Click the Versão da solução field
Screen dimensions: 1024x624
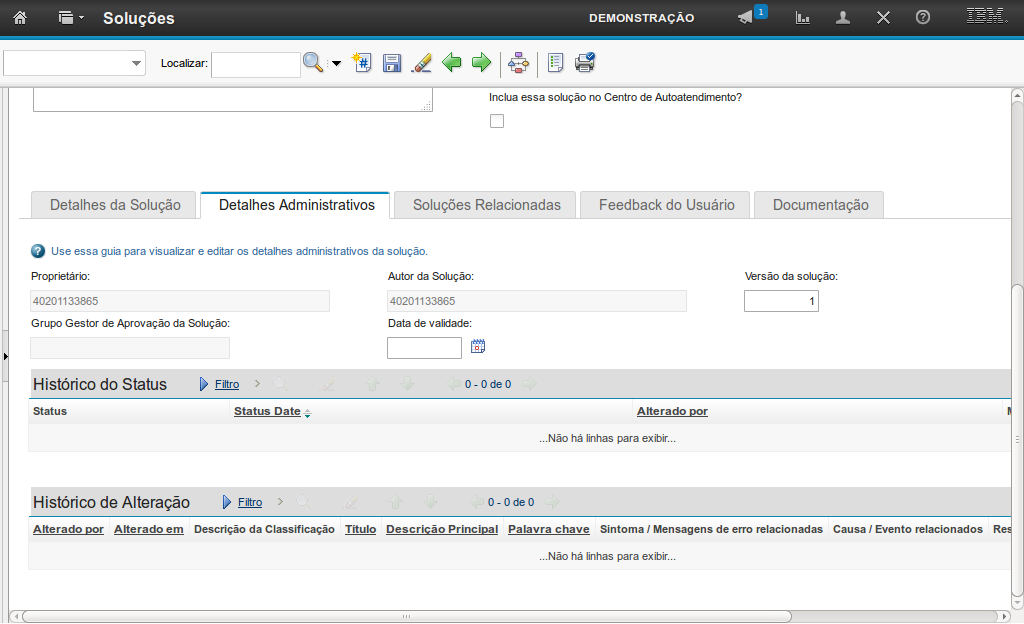tap(781, 301)
